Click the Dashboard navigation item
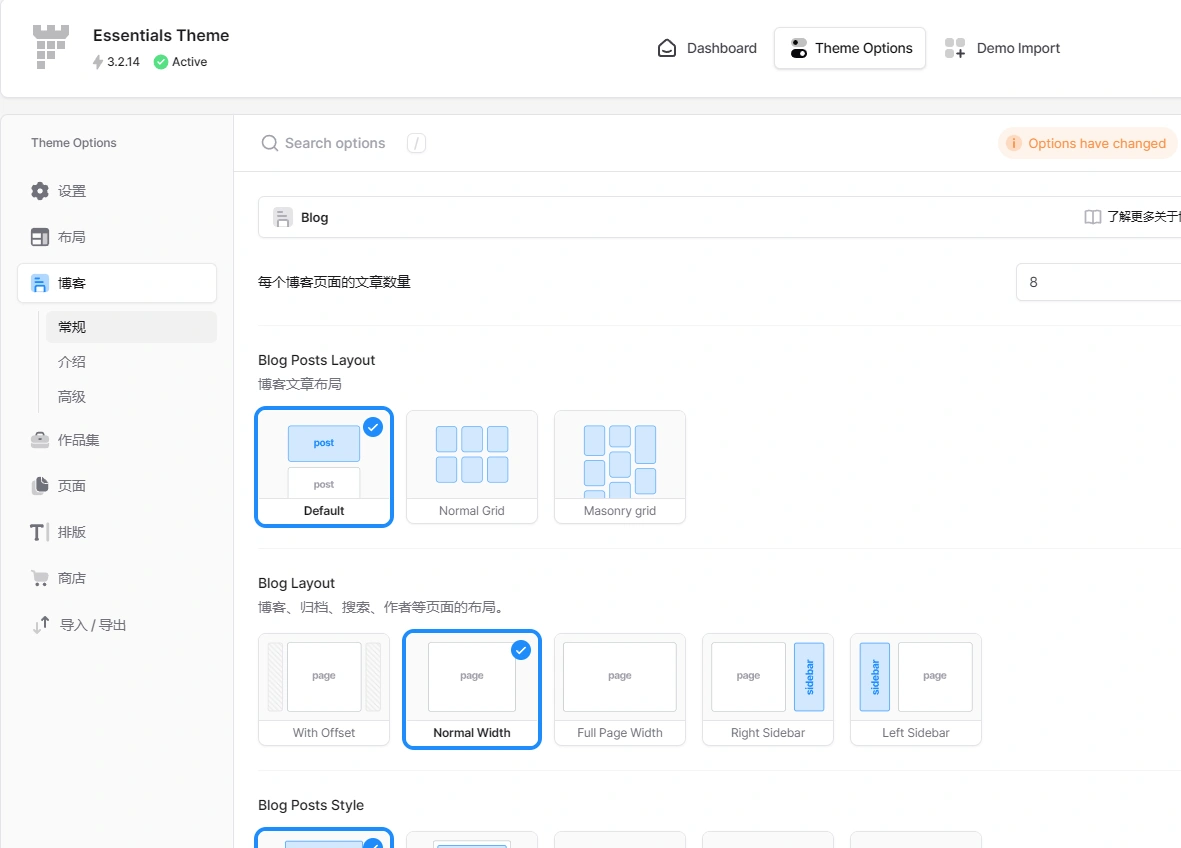The width and height of the screenshot is (1181, 848). click(707, 47)
